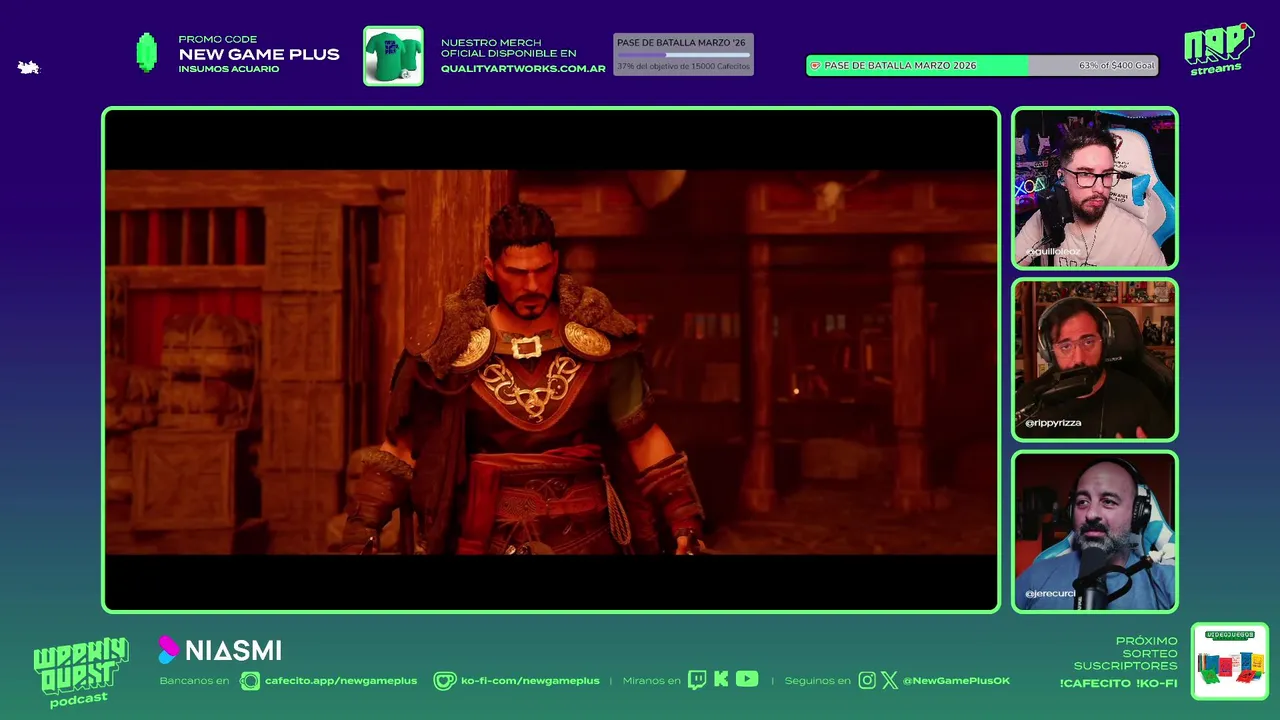Click the green gem promo code icon
The width and height of the screenshot is (1280, 720).
[147, 53]
